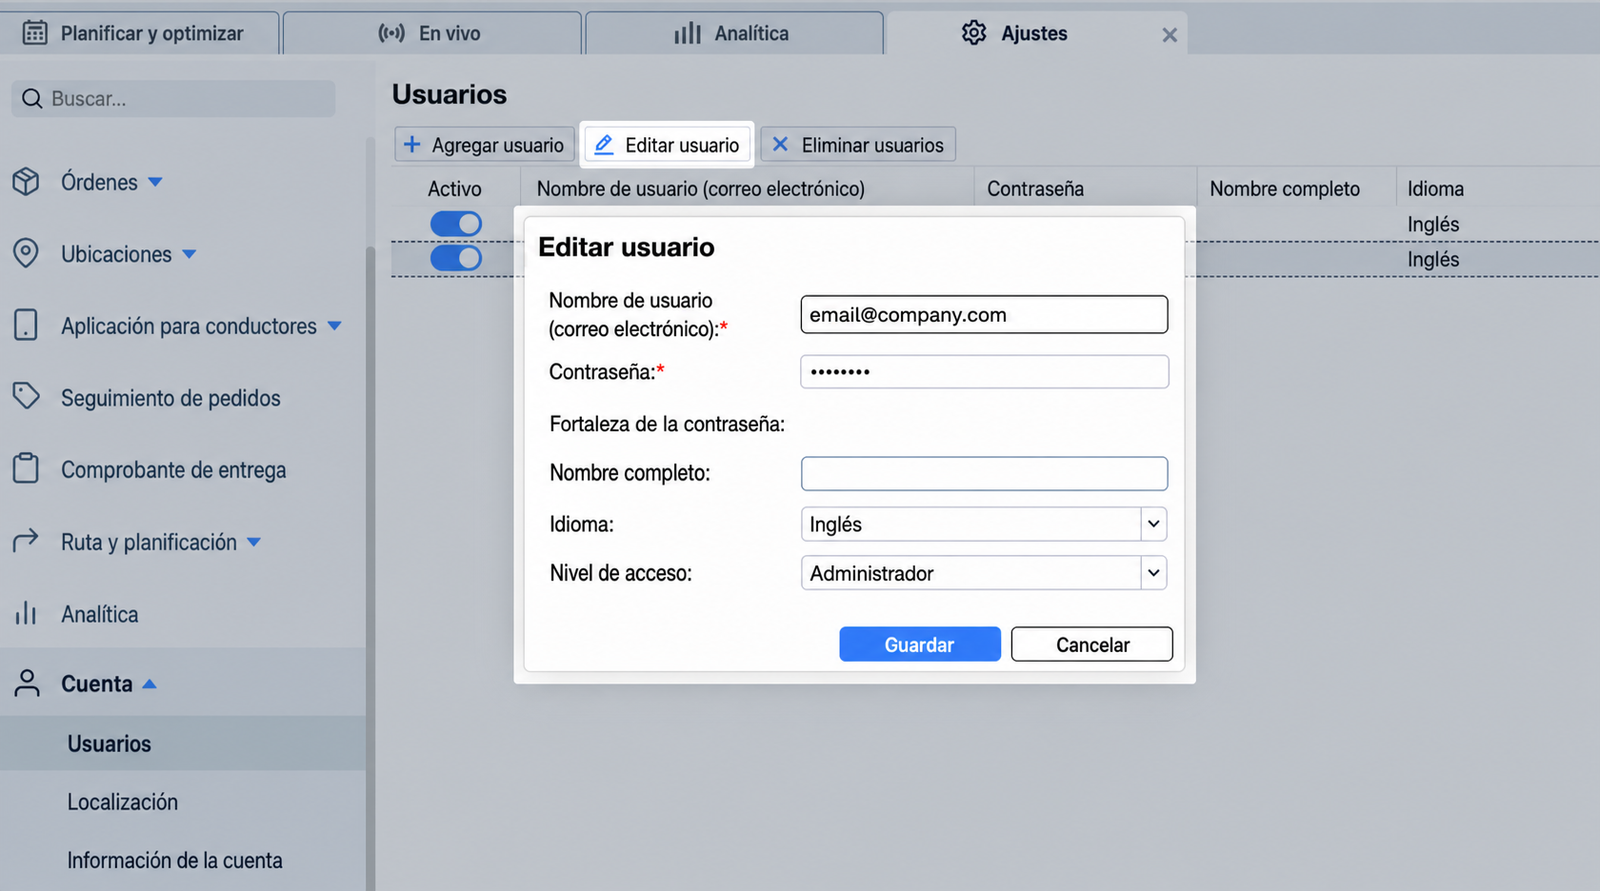Image resolution: width=1600 pixels, height=891 pixels.
Task: Click the tag icon for Seguimiento de pedidos
Action: coord(26,396)
